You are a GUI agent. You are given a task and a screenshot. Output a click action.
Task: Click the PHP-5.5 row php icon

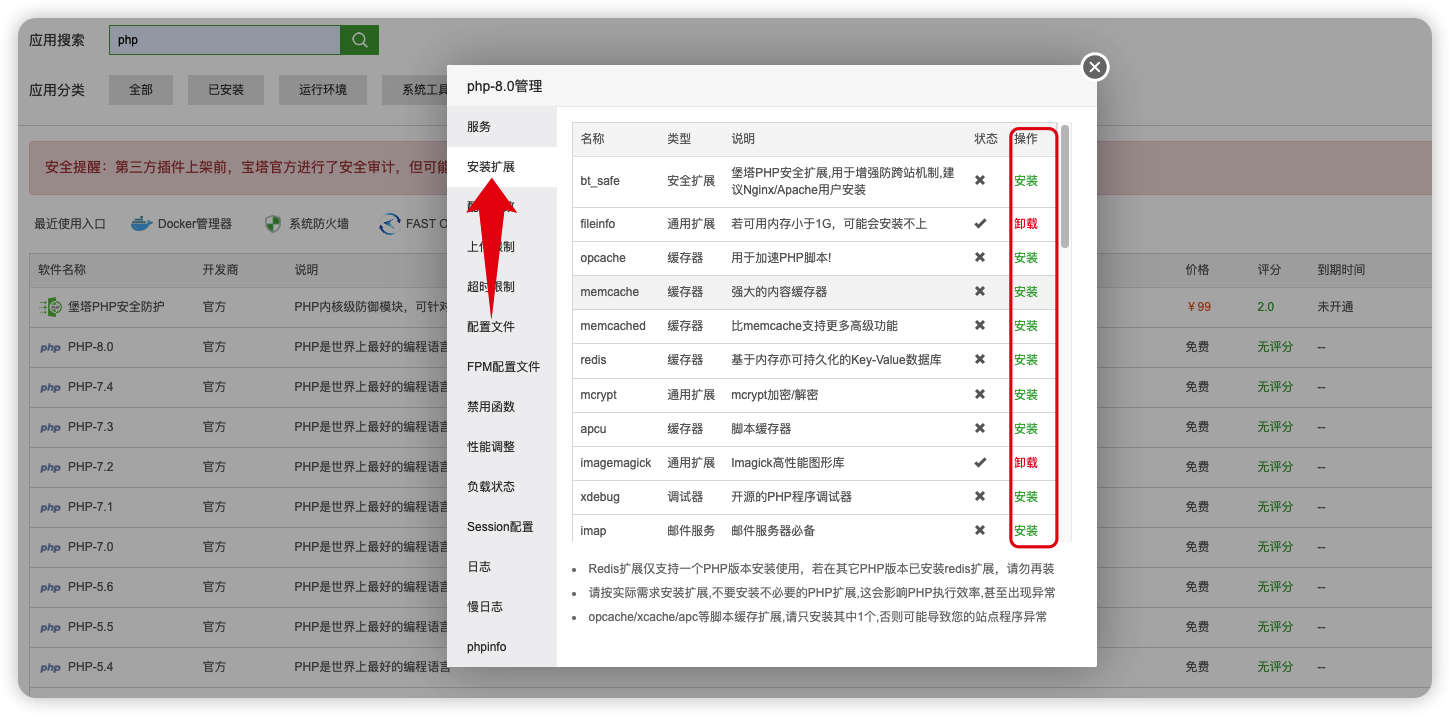tap(50, 628)
